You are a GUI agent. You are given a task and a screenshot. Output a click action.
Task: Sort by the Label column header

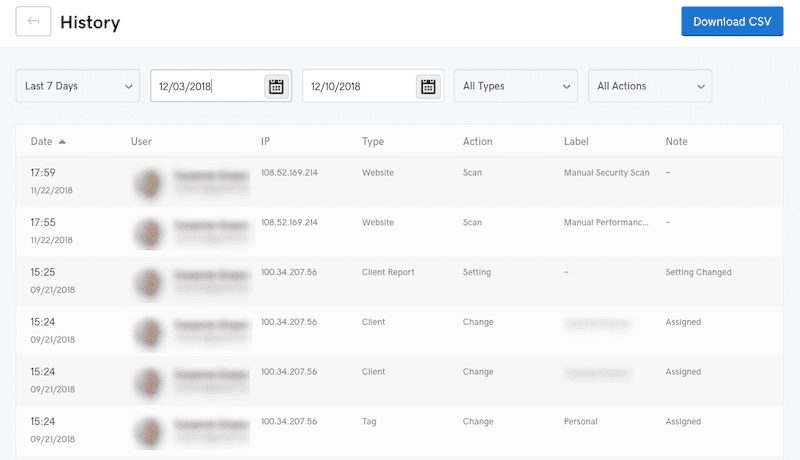576,141
